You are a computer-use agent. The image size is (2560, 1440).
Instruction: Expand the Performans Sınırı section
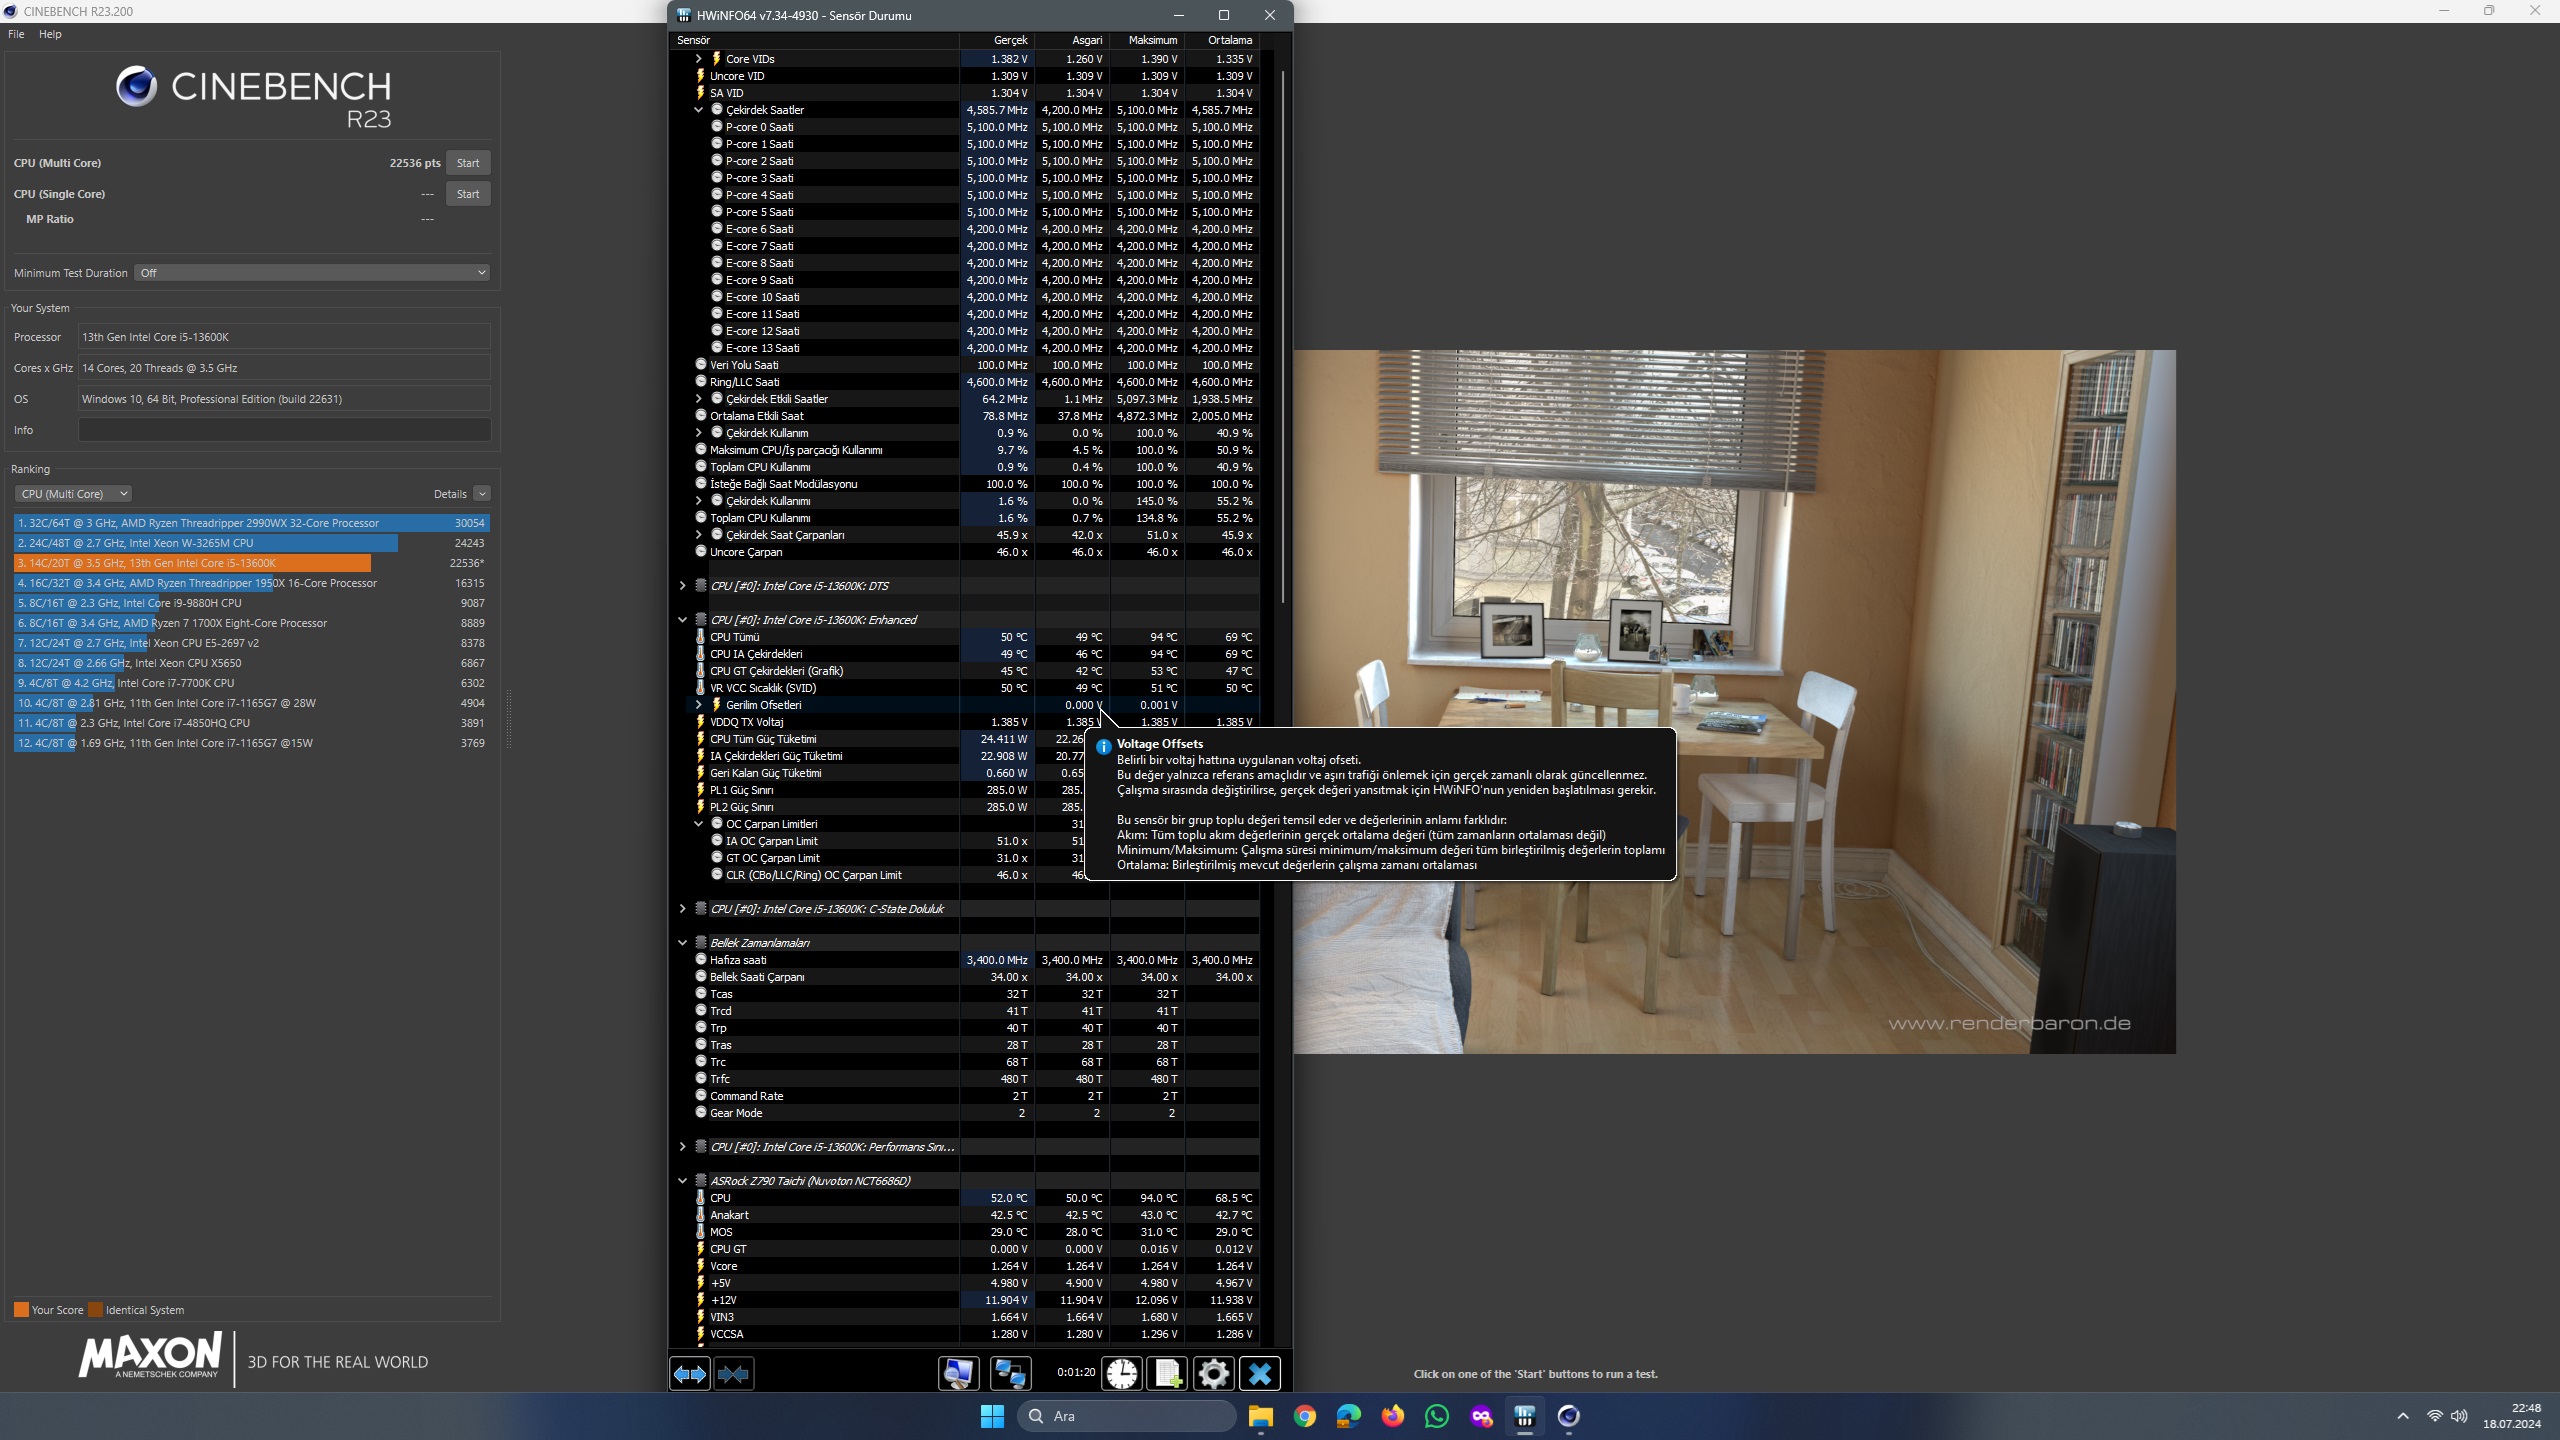click(682, 1147)
